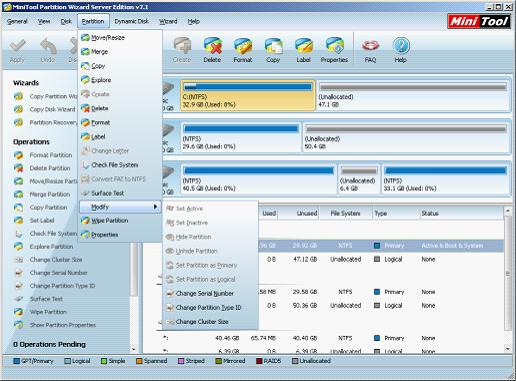
Task: Click Change Serial Number in sidebar
Action: pos(51,273)
